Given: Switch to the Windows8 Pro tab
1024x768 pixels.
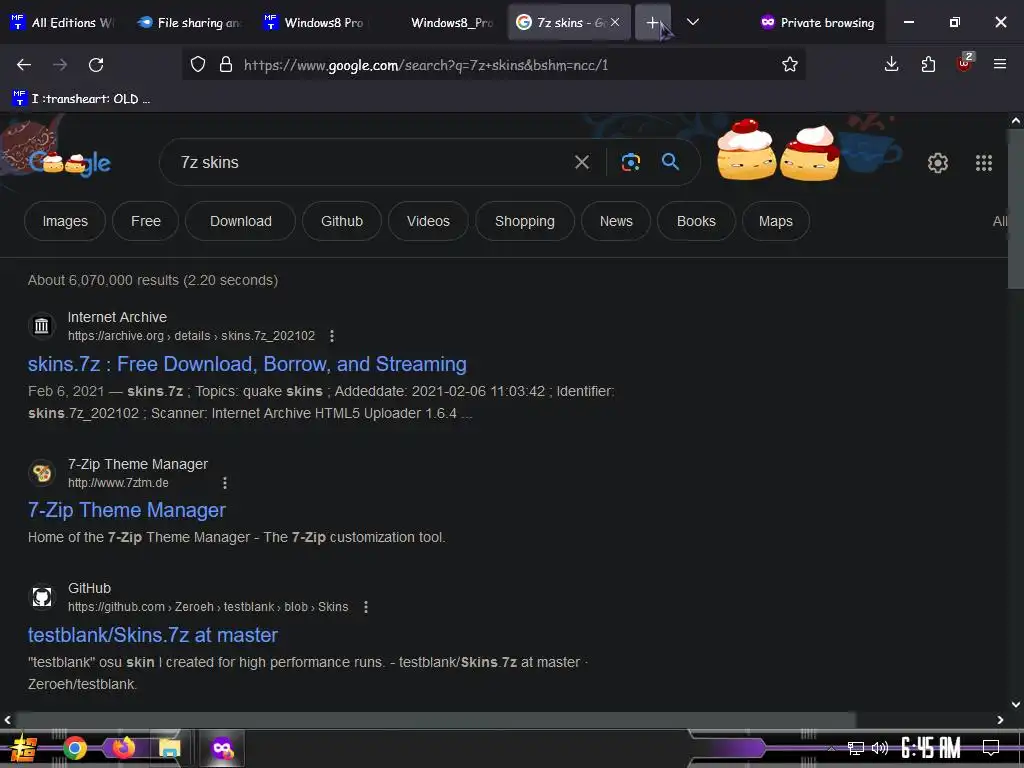Looking at the screenshot, I should [317, 22].
